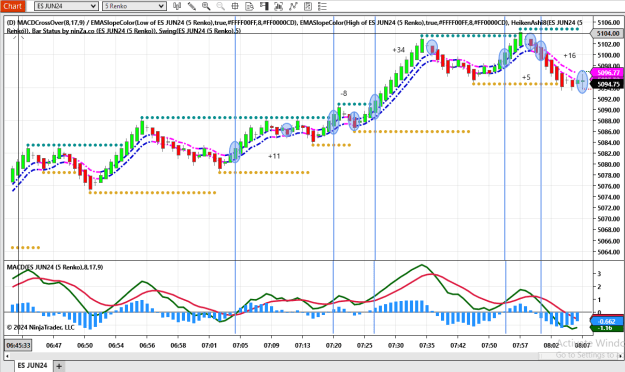
Task: Click the black 5094.75 current price marker
Action: [608, 84]
